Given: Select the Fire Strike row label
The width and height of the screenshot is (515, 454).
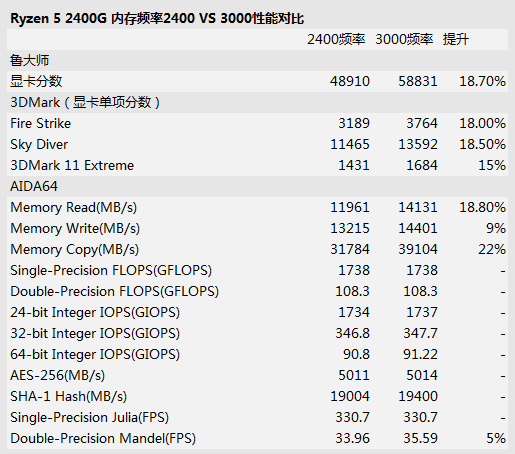Looking at the screenshot, I should [40, 123].
